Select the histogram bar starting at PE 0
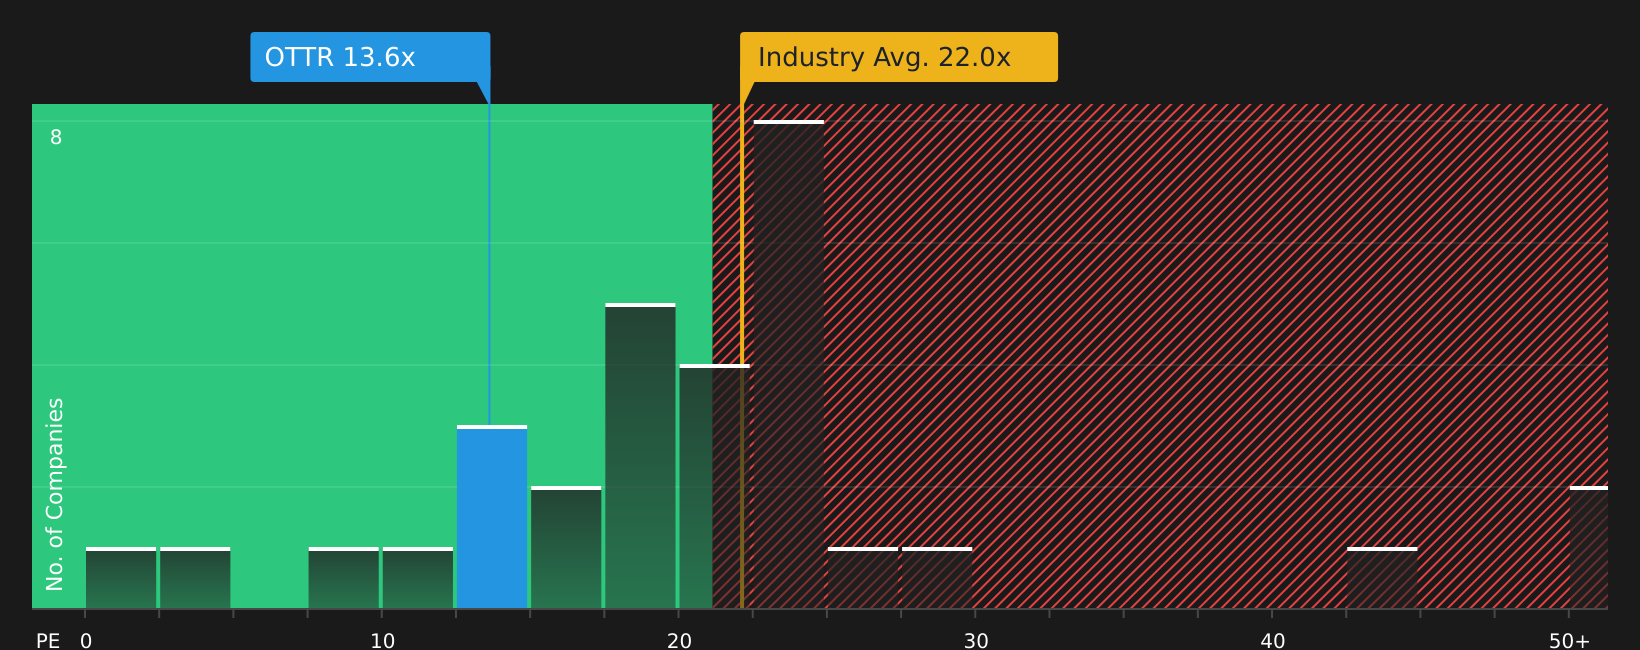This screenshot has height=650, width=1640. (x=121, y=578)
